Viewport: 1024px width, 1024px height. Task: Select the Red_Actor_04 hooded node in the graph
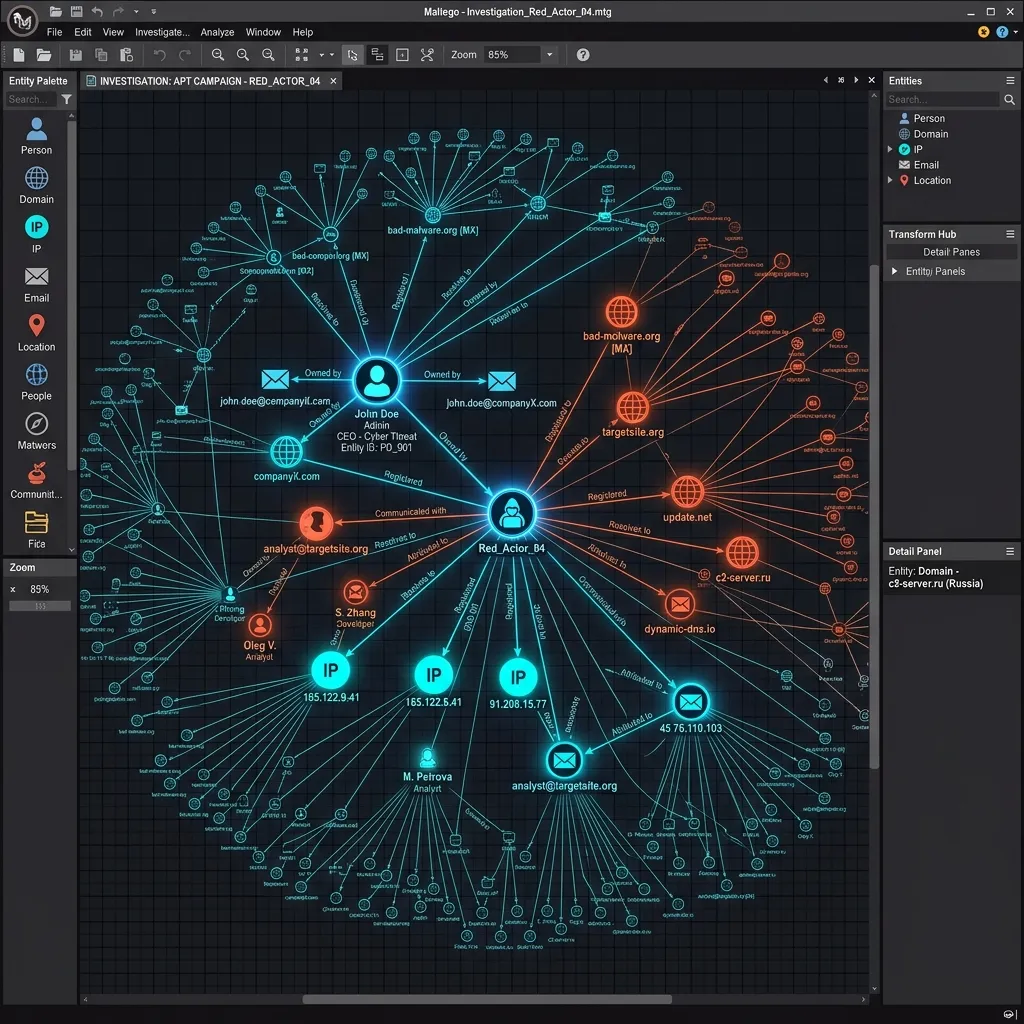coord(512,513)
